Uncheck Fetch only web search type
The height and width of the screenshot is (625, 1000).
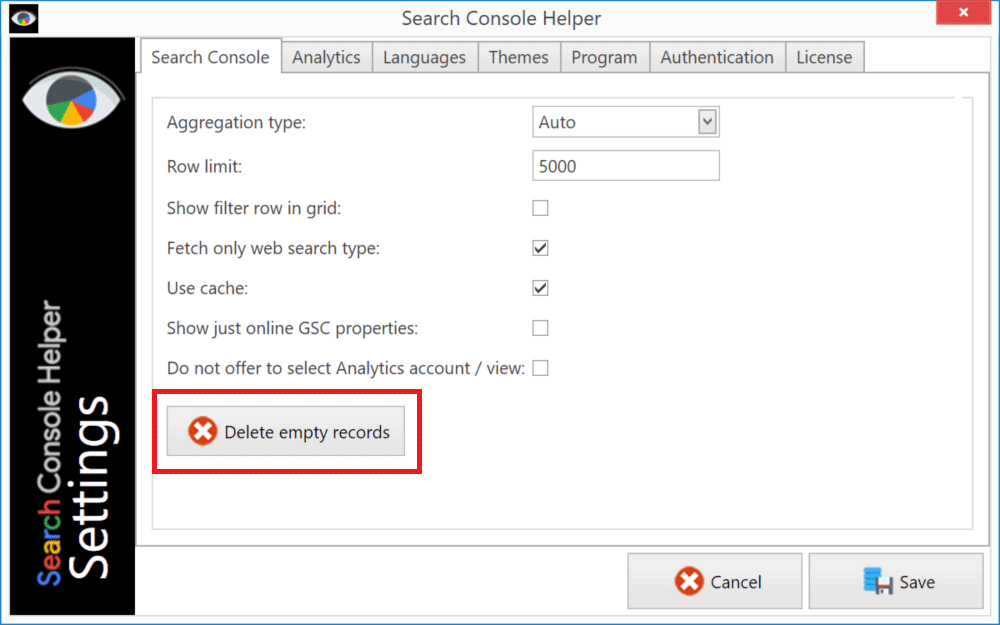tap(540, 248)
